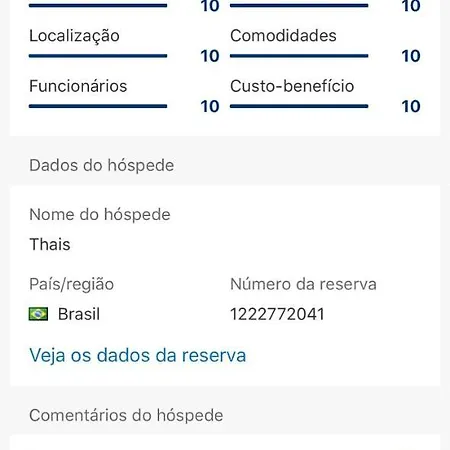450x450 pixels.
Task: Click the Brazil flag icon
Action: click(38, 314)
